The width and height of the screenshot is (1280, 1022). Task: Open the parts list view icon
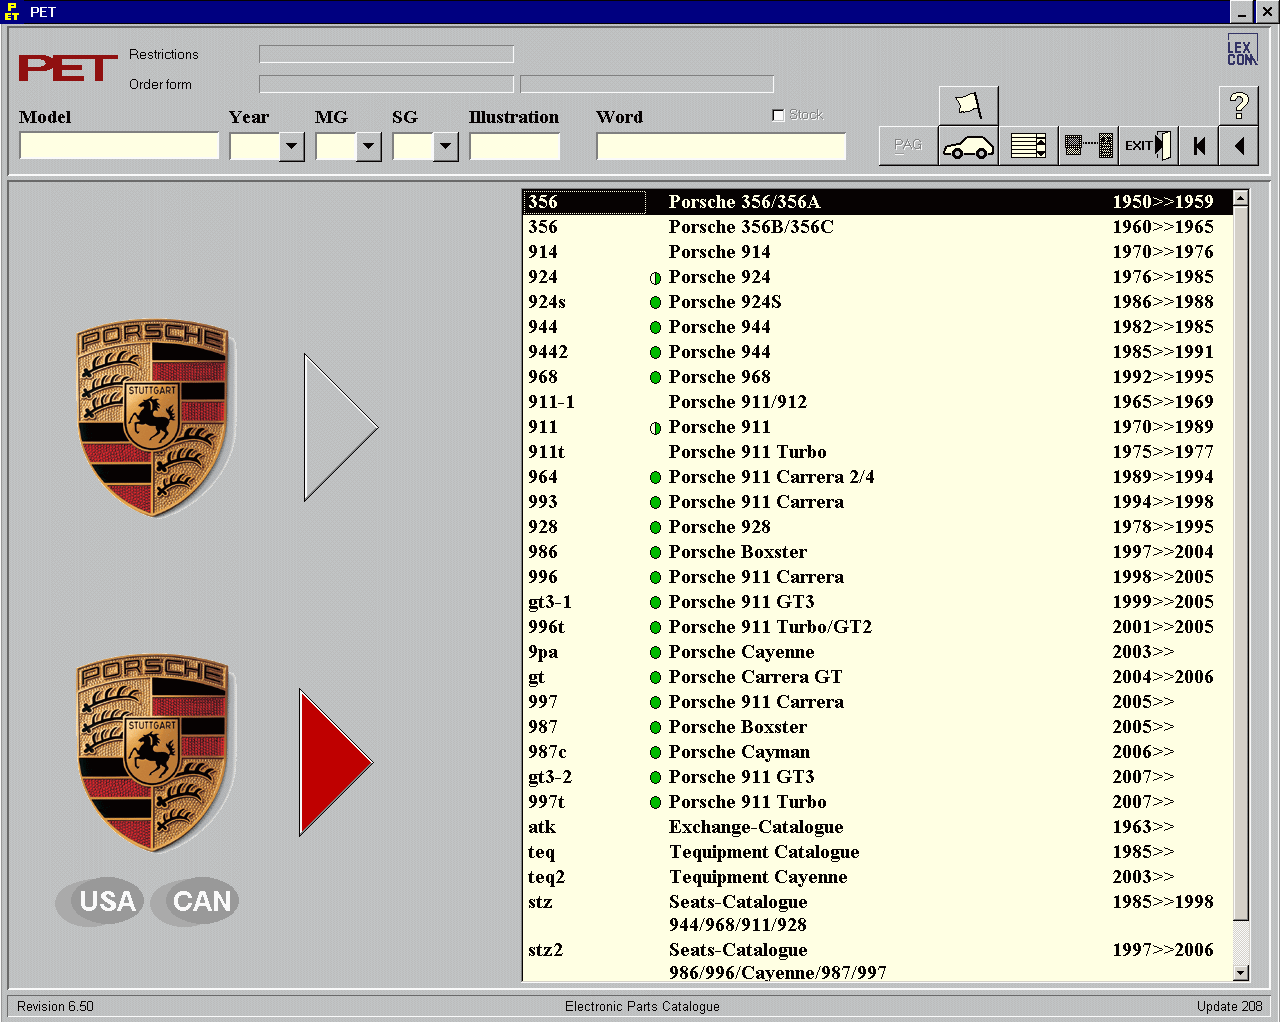pyautogui.click(x=1028, y=146)
